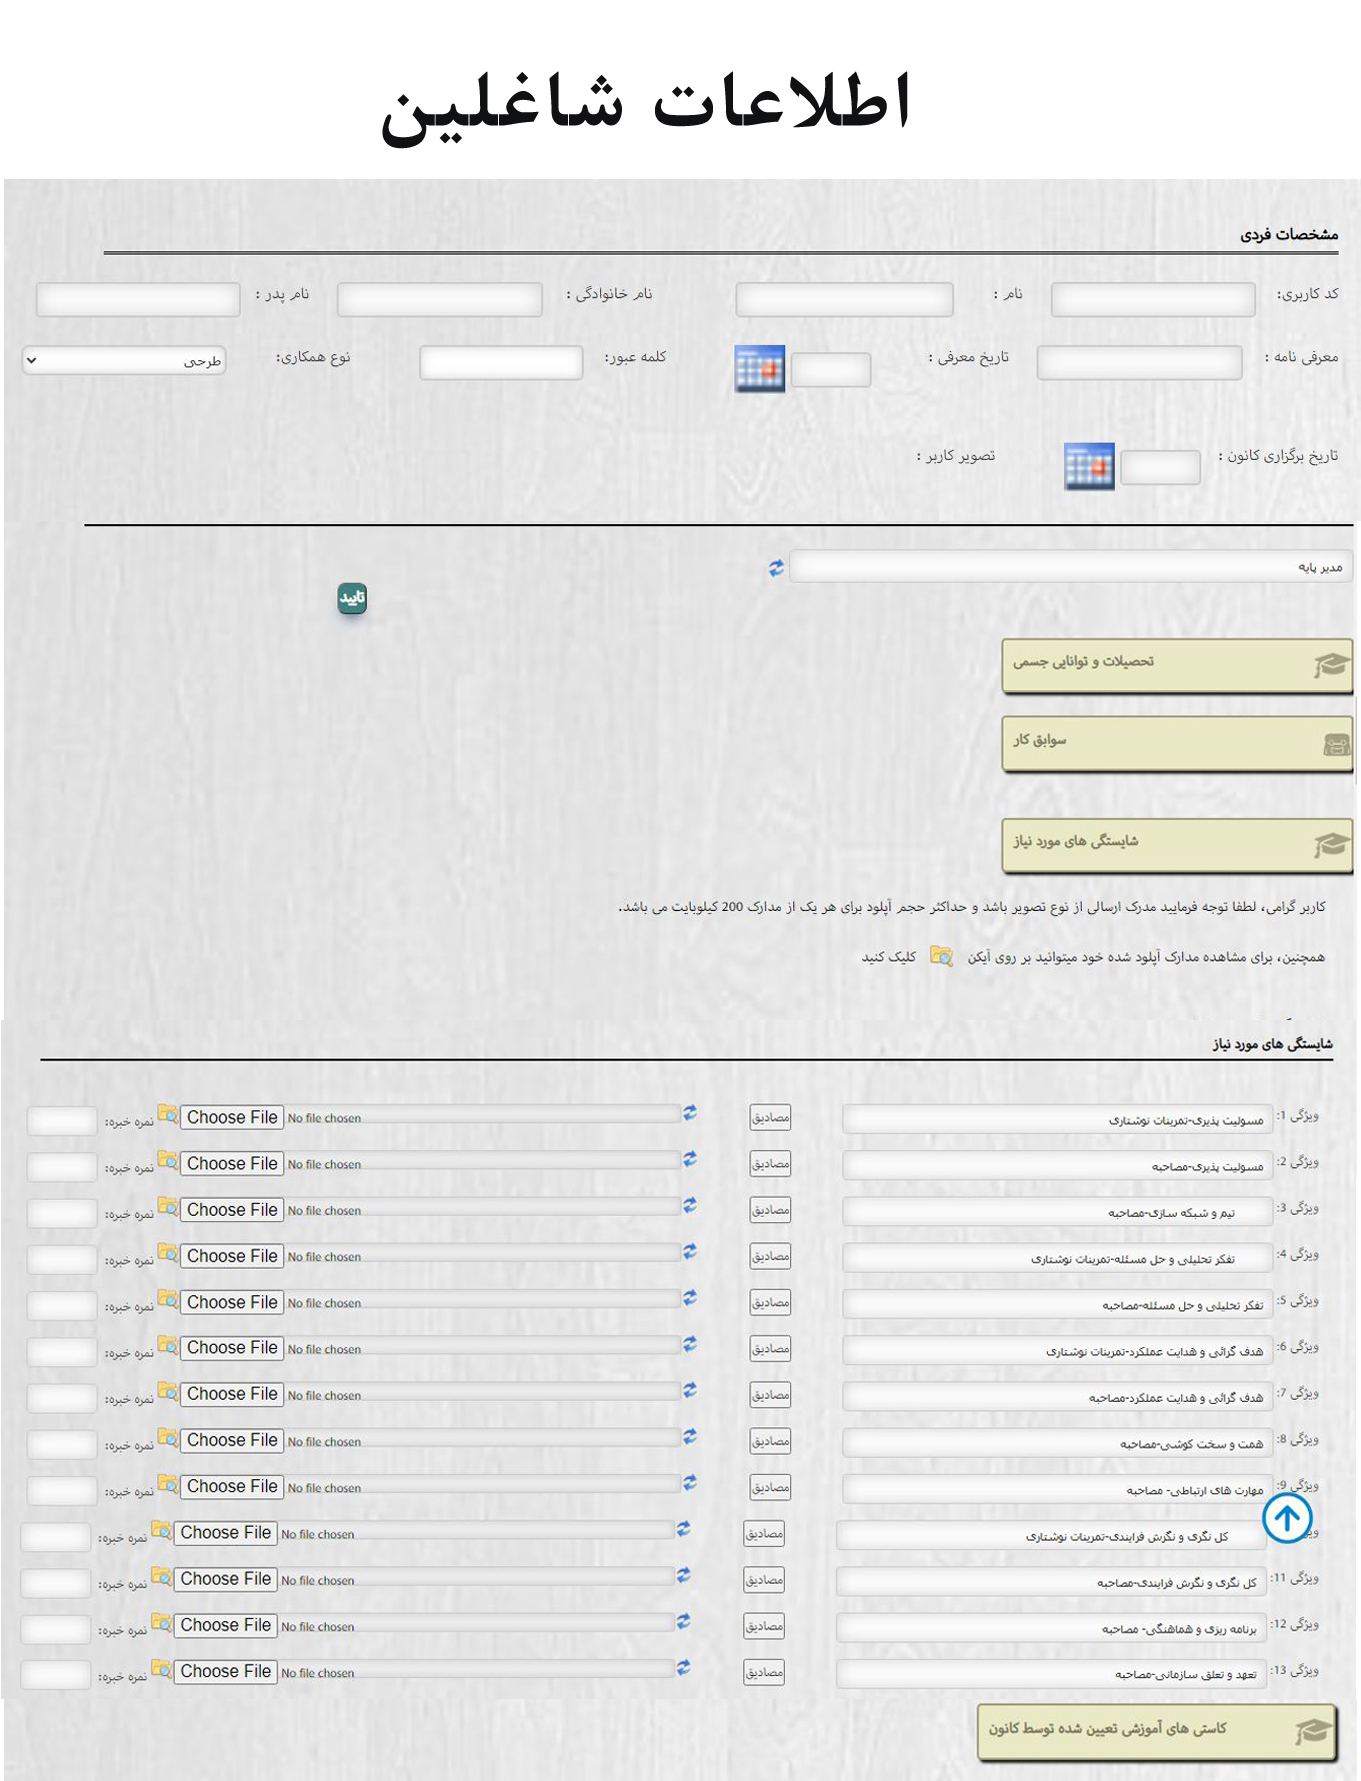Viewport: 1361px width, 1781px height.
Task: Click refresh icon in ویژگی 3 row
Action: point(690,1206)
